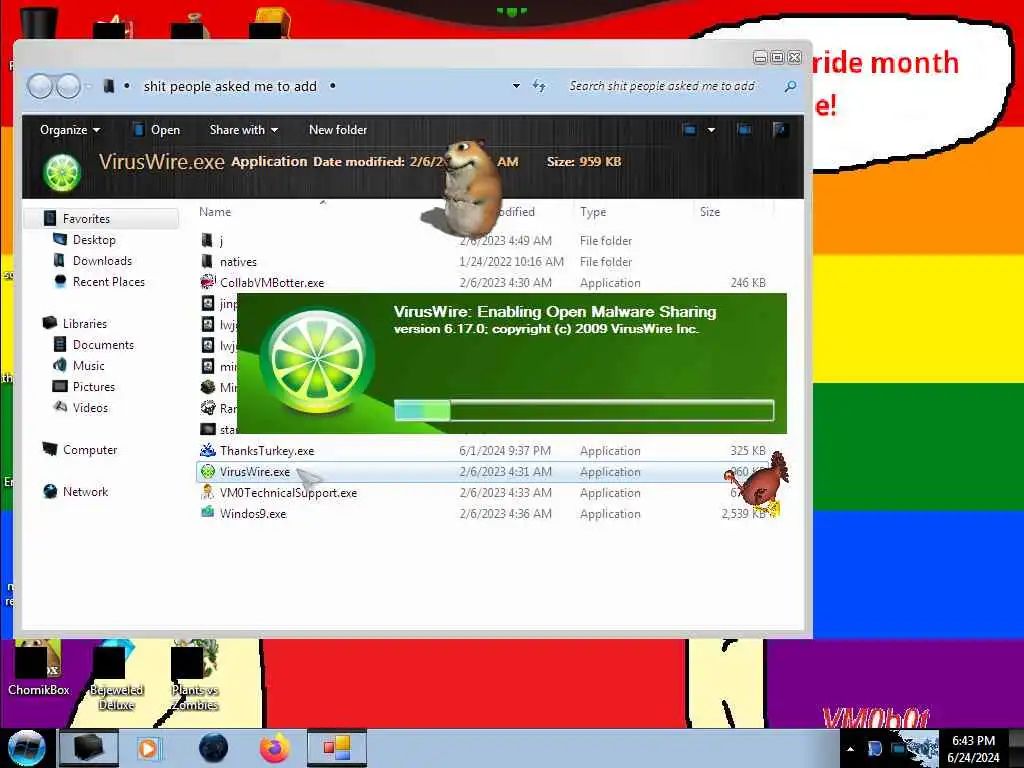Sort files by the Size column header
The image size is (1024, 768).
coord(710,212)
